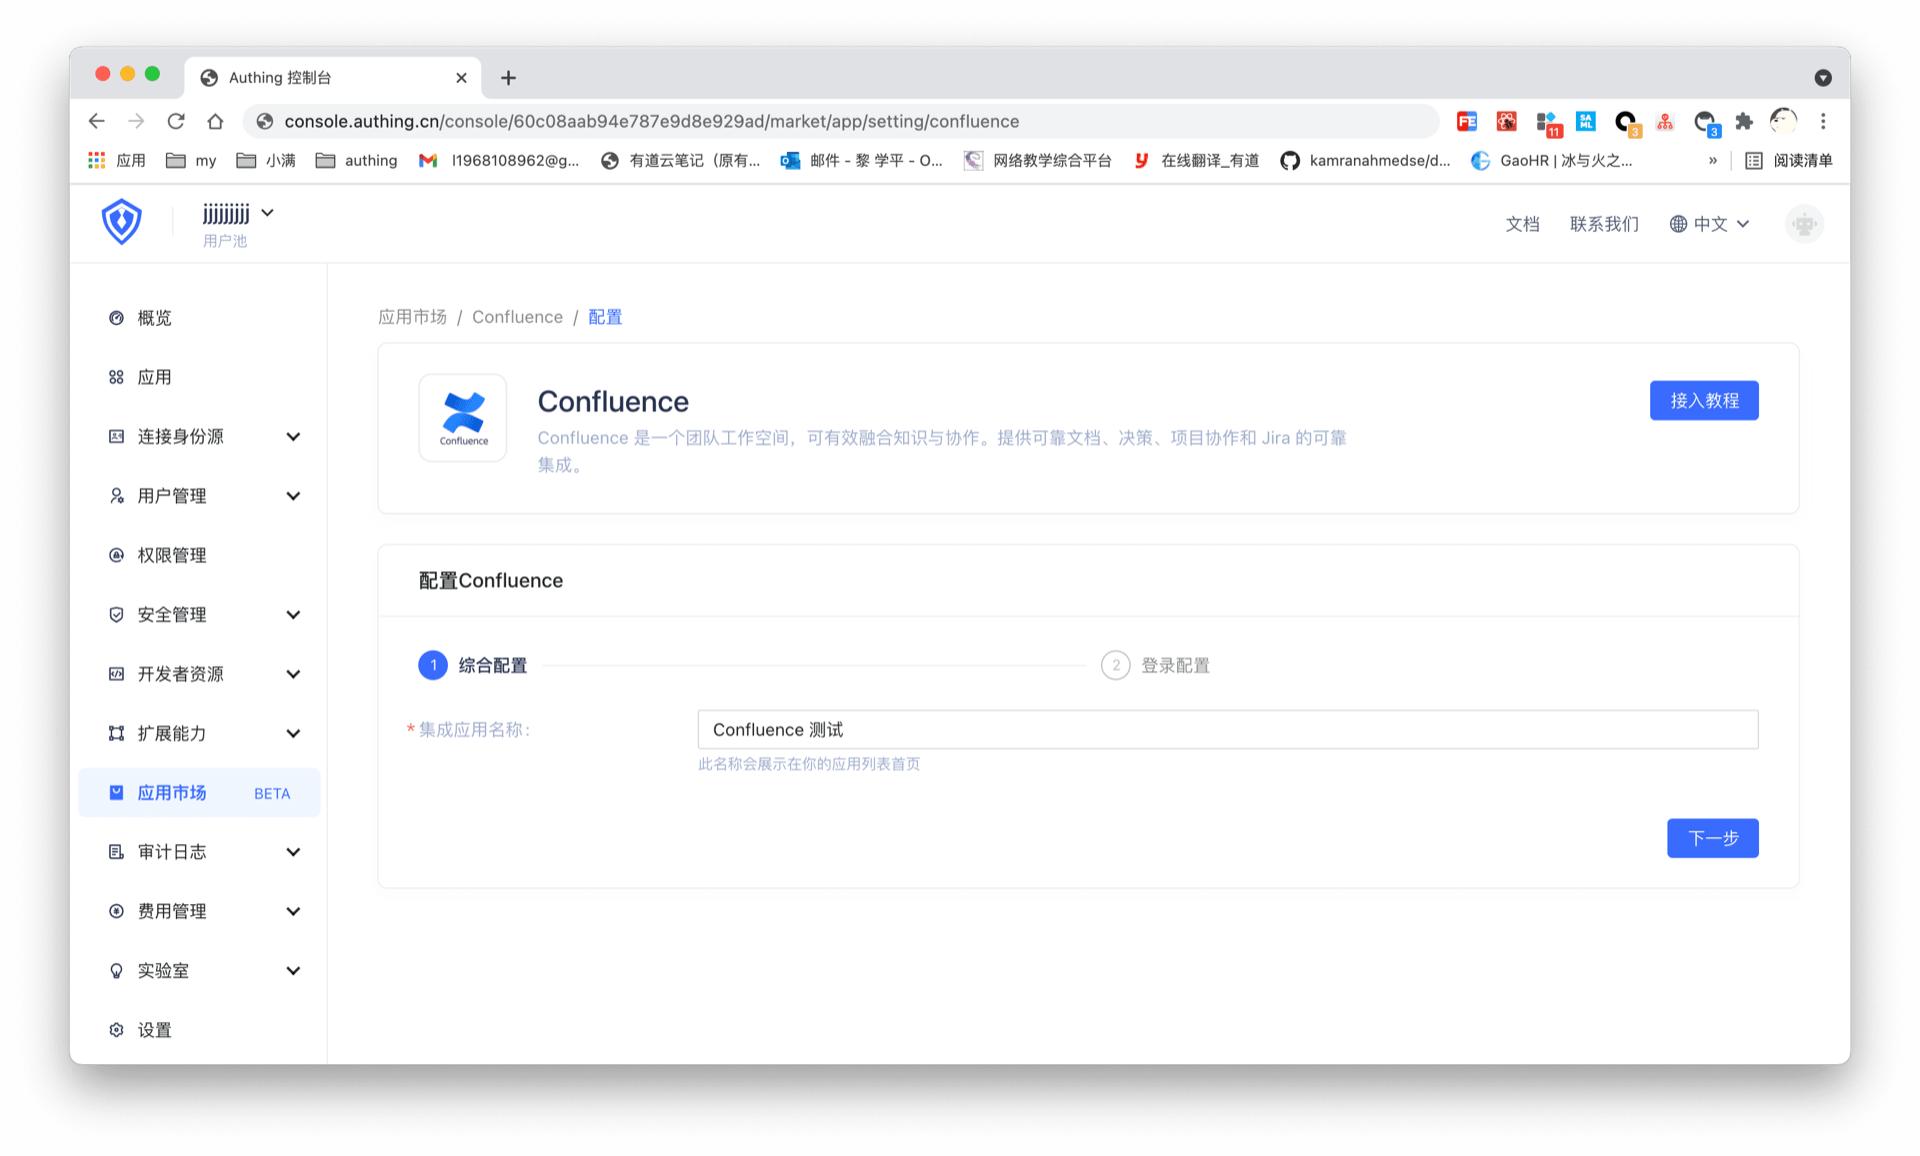The width and height of the screenshot is (1920, 1156).
Task: Click the 接入教程 tutorial button
Action: coord(1704,401)
